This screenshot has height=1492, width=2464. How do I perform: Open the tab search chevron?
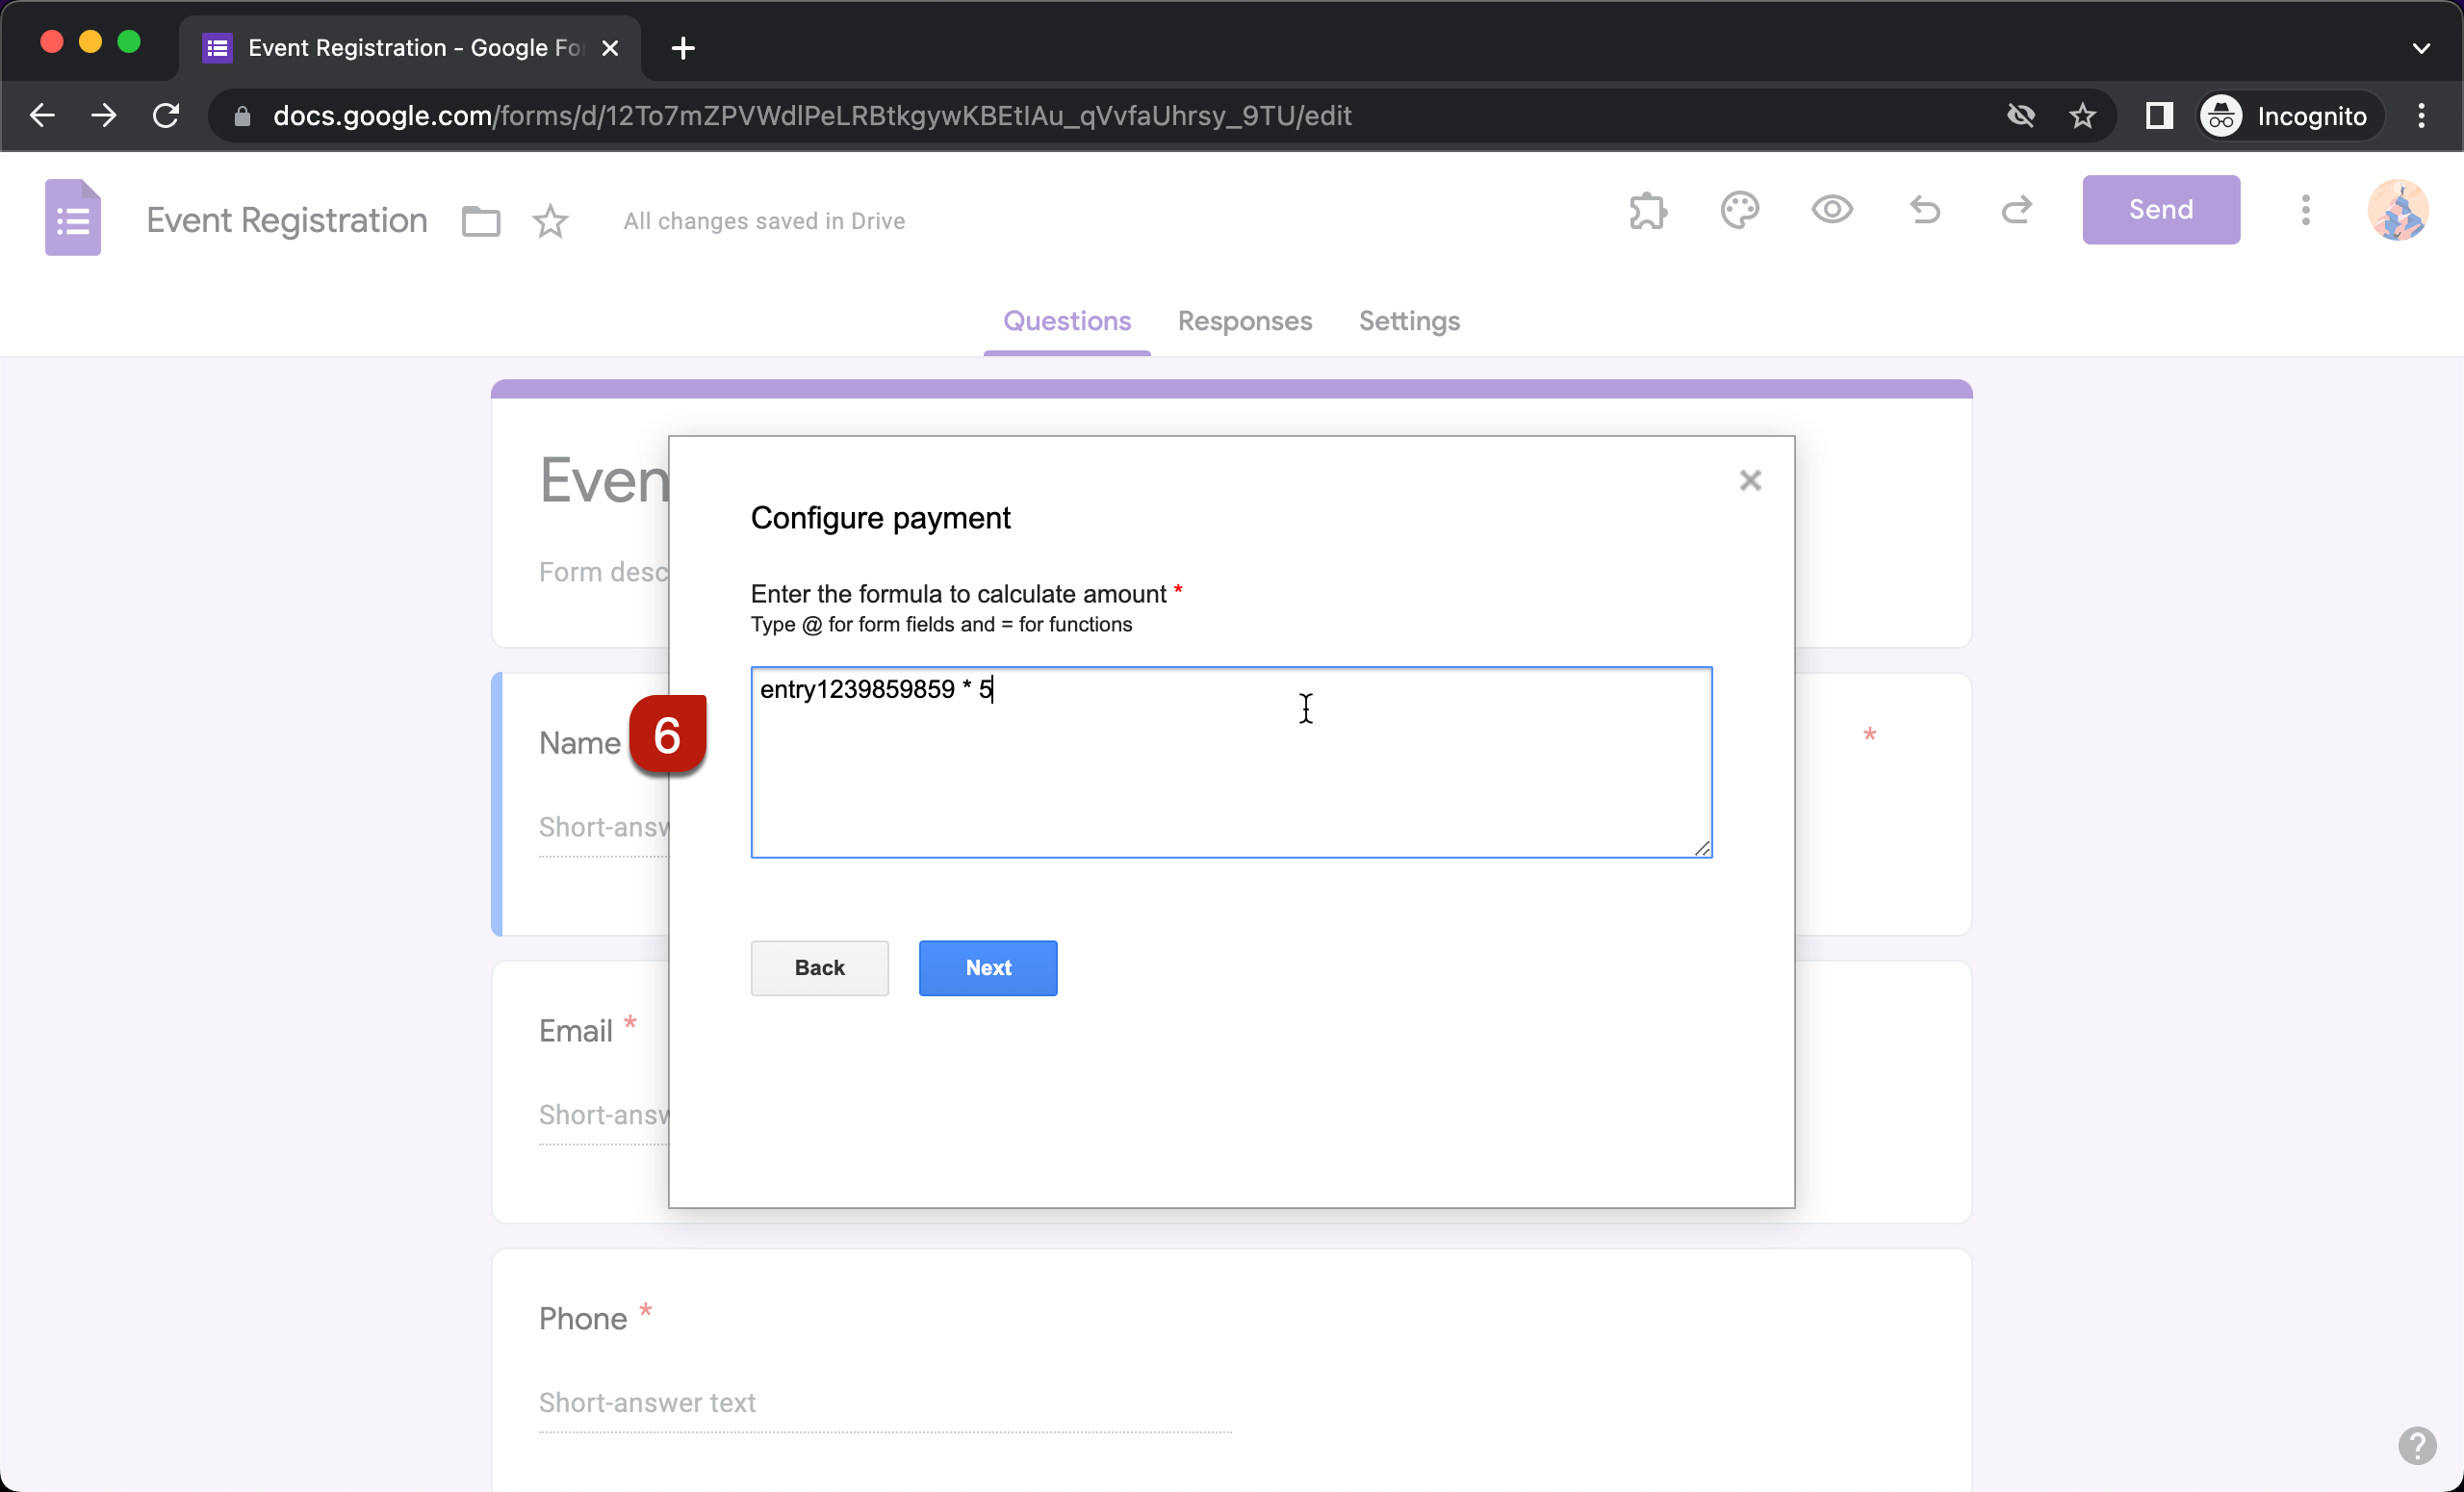click(x=2421, y=47)
